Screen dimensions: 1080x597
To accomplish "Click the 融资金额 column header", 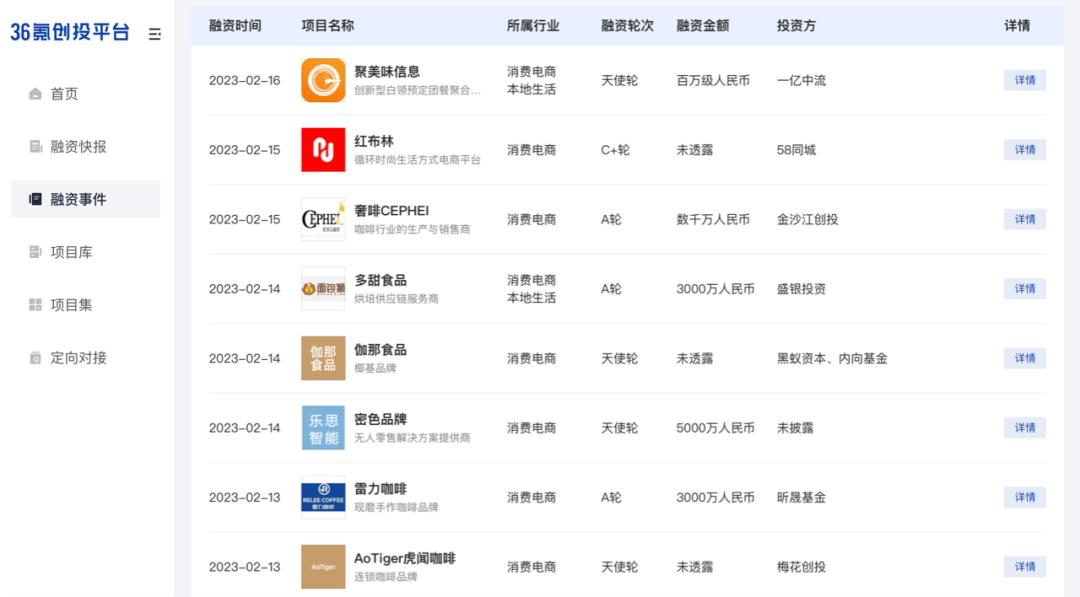I will [x=703, y=25].
